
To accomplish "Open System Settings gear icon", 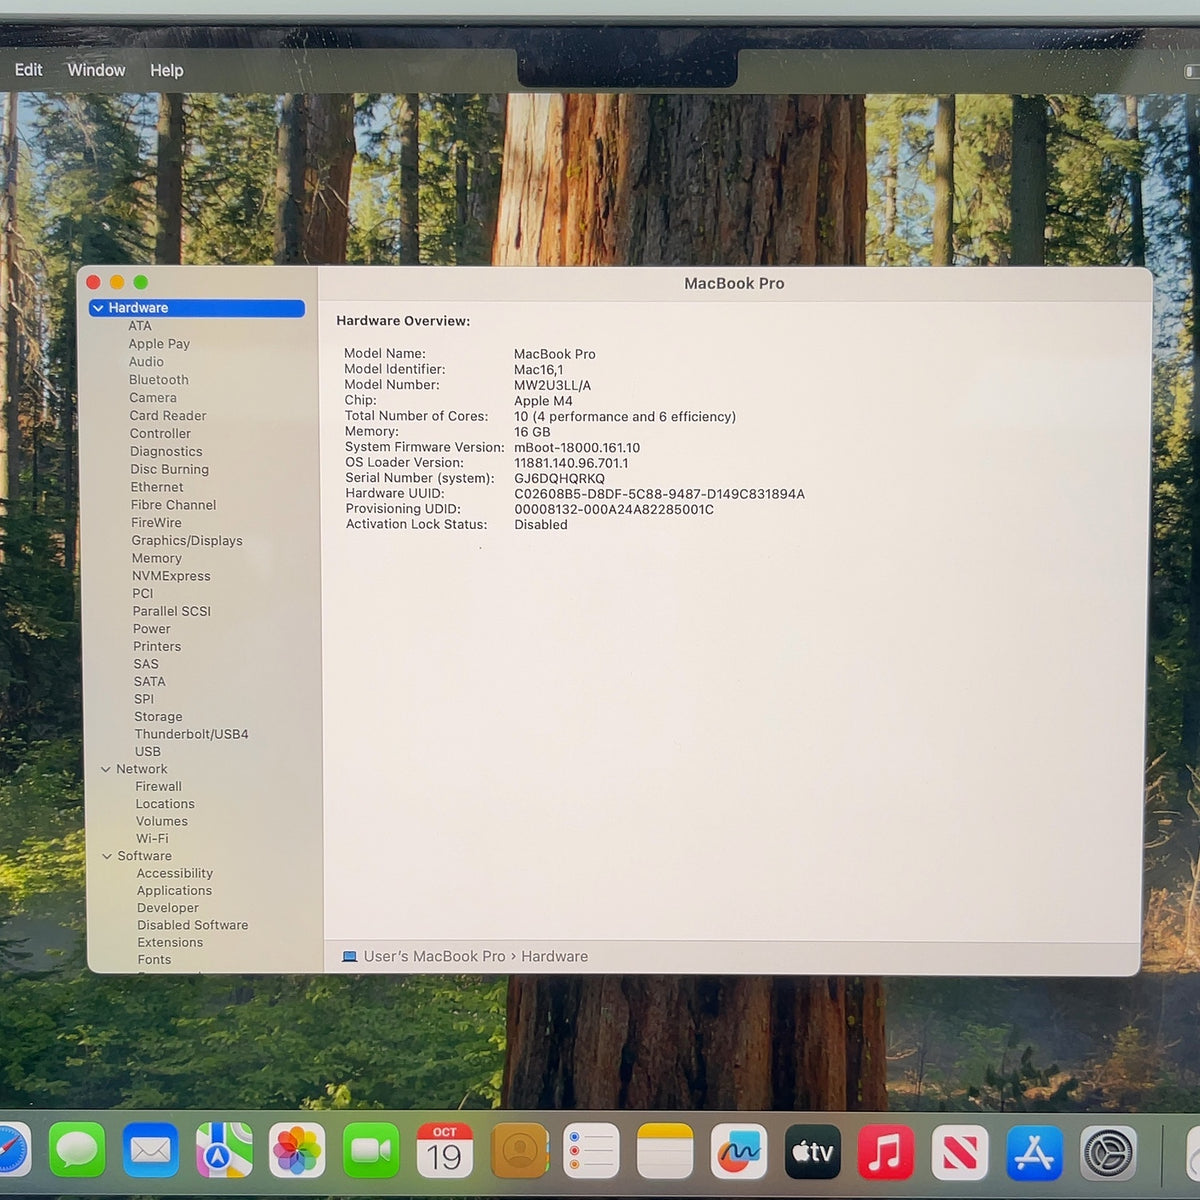I will (x=1108, y=1153).
